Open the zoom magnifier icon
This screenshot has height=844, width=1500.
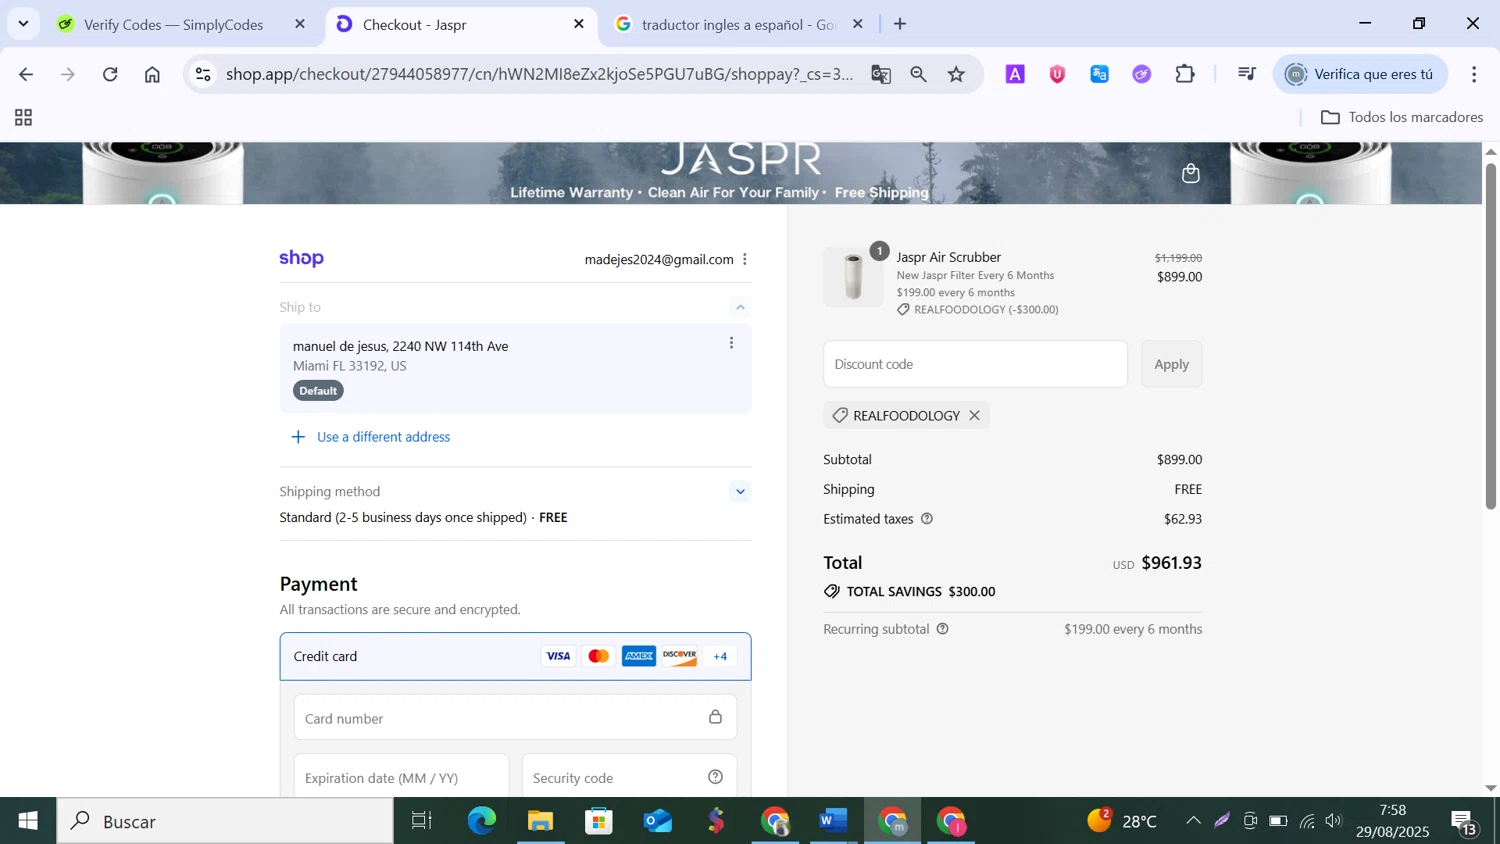click(x=918, y=74)
